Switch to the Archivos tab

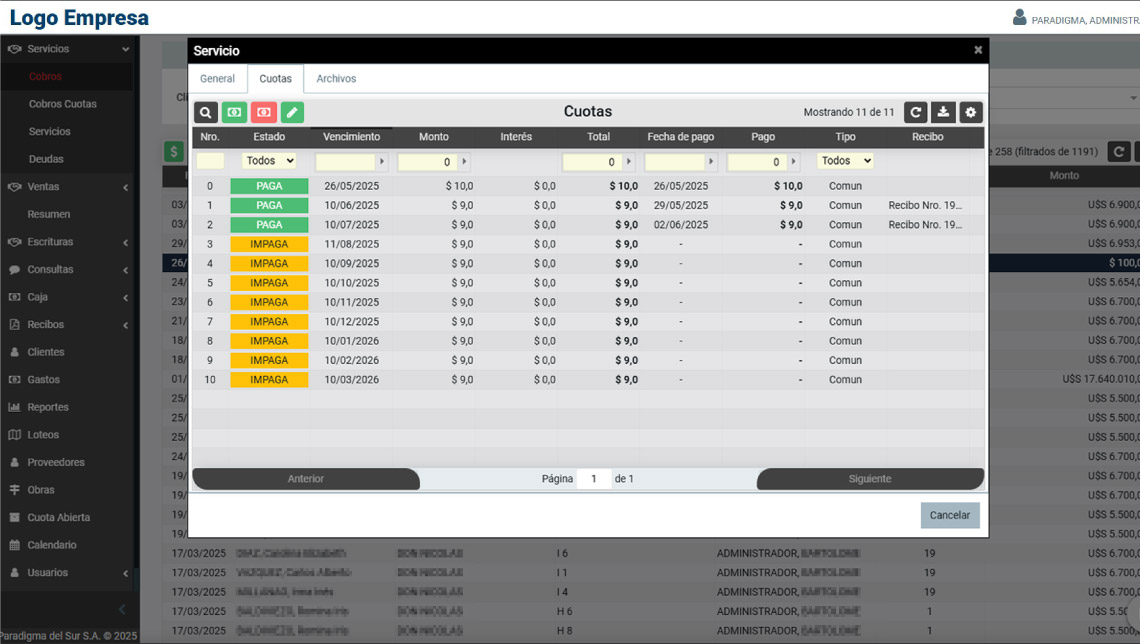pyautogui.click(x=336, y=79)
